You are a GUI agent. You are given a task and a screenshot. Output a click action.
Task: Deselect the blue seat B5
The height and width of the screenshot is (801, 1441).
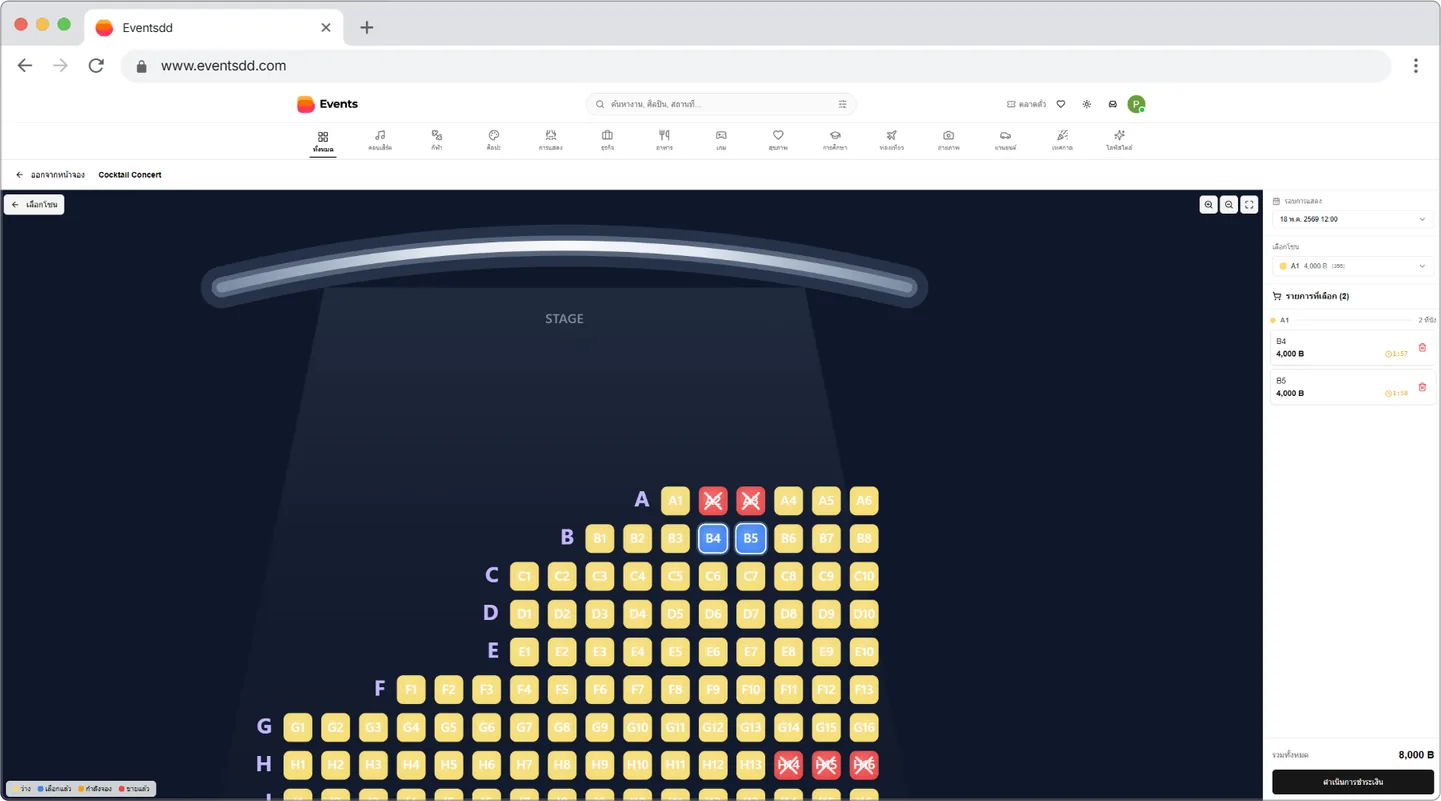click(751, 538)
